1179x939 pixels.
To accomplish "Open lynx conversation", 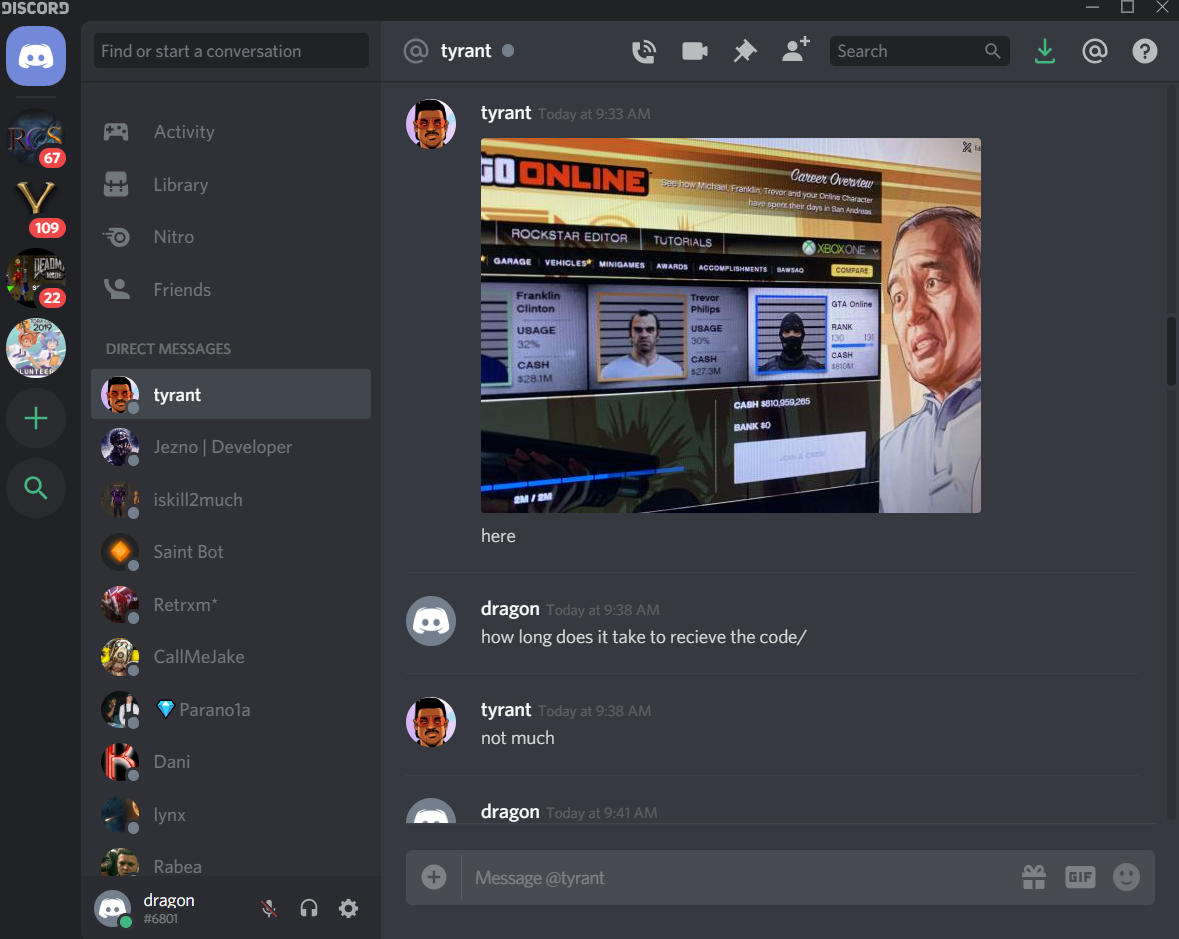I will [x=231, y=814].
